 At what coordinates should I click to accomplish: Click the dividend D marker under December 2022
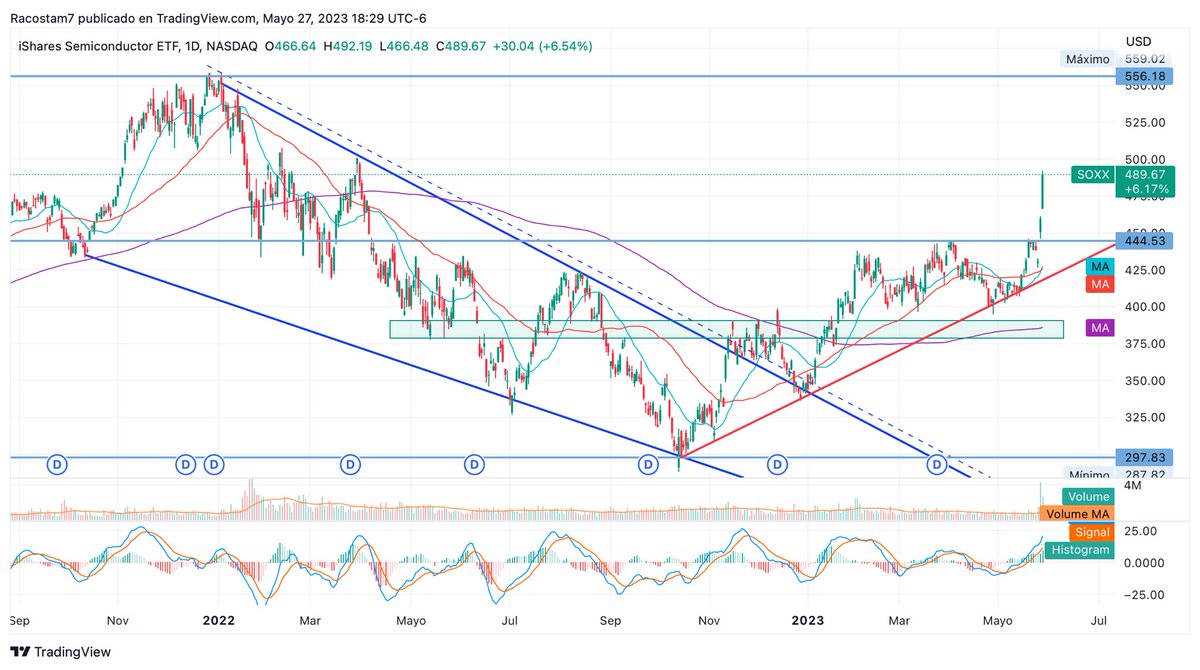[x=778, y=464]
